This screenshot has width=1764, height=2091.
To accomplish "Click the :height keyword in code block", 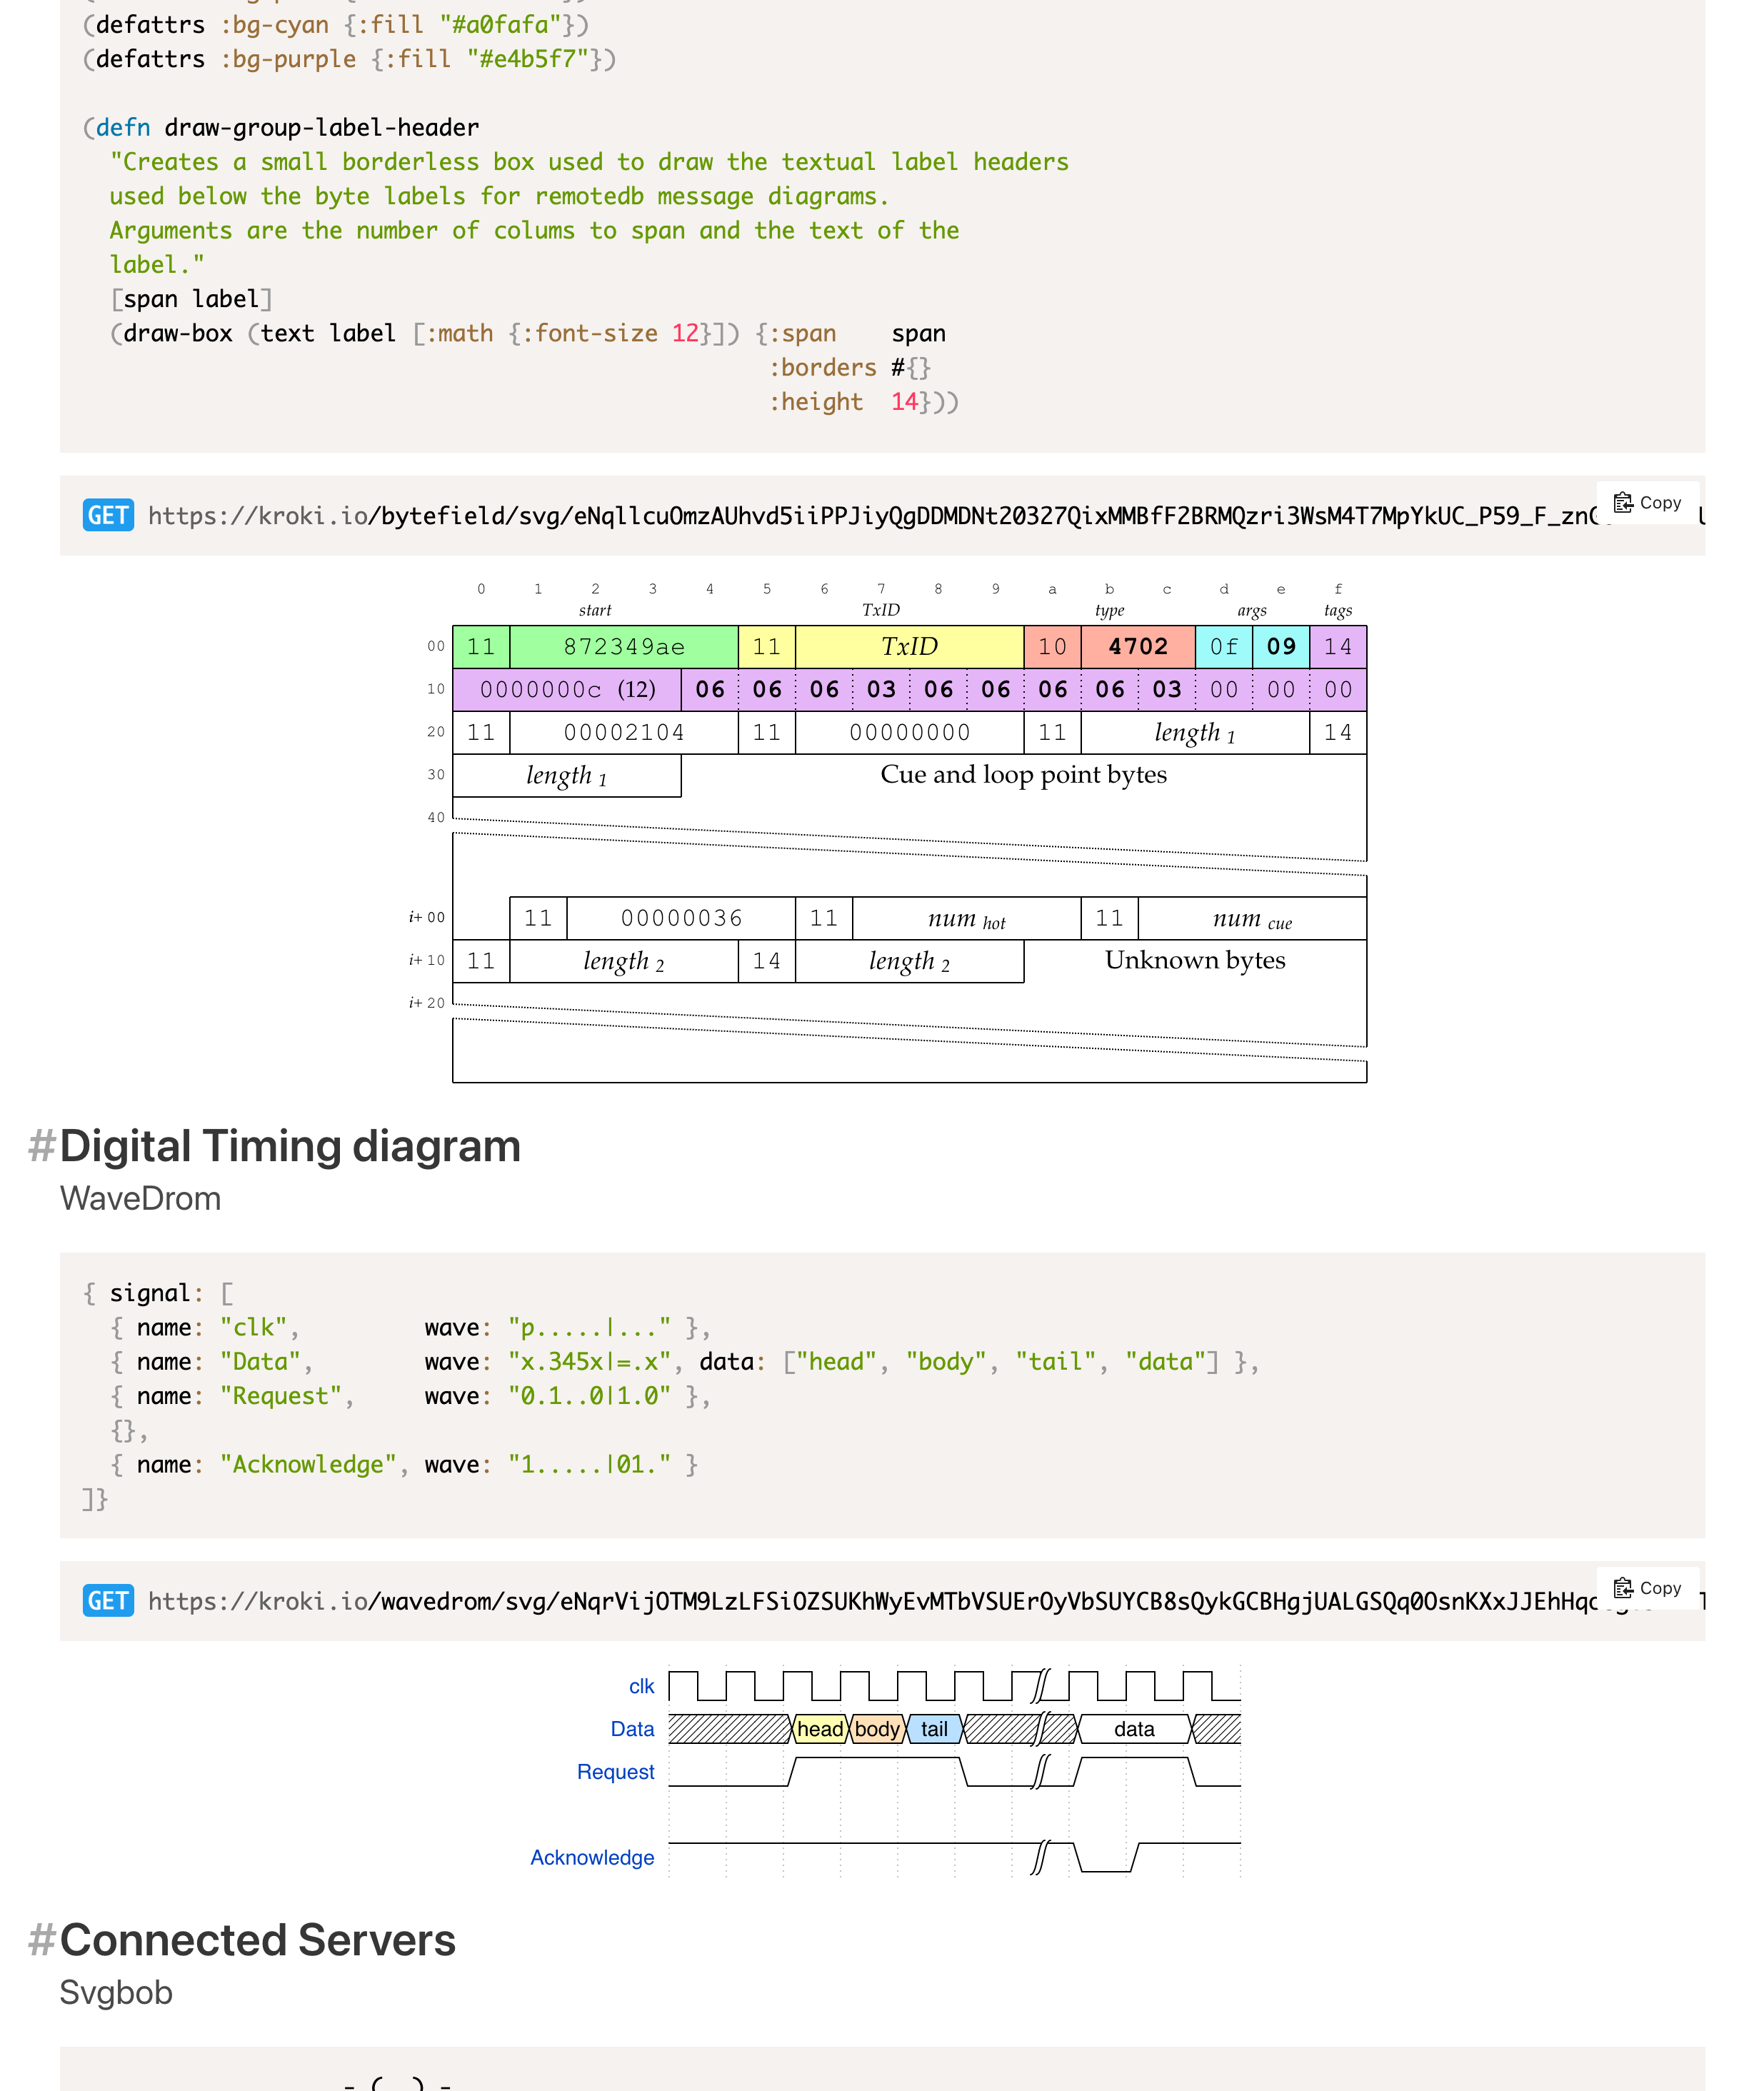I will (x=815, y=402).
